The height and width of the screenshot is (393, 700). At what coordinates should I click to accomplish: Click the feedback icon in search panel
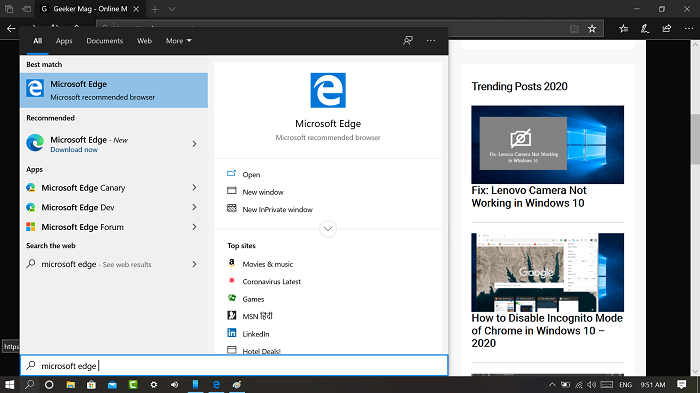coord(408,41)
